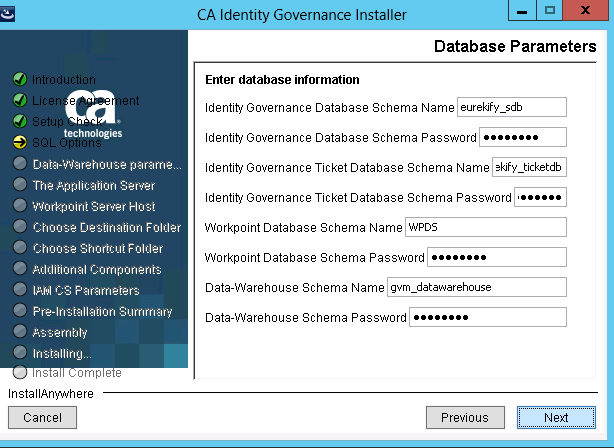Click the bullet beside Assembly step
Screen dimensions: 614x448
click(20, 331)
